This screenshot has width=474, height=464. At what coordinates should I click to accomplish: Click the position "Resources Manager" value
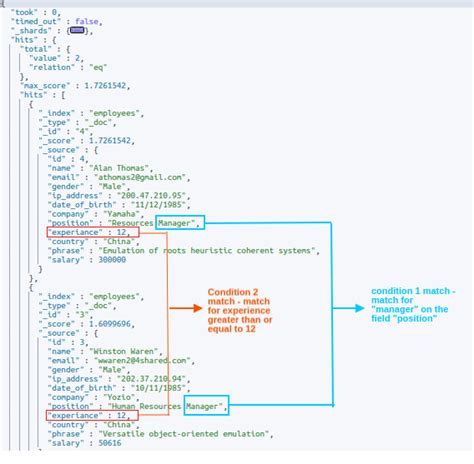click(153, 223)
